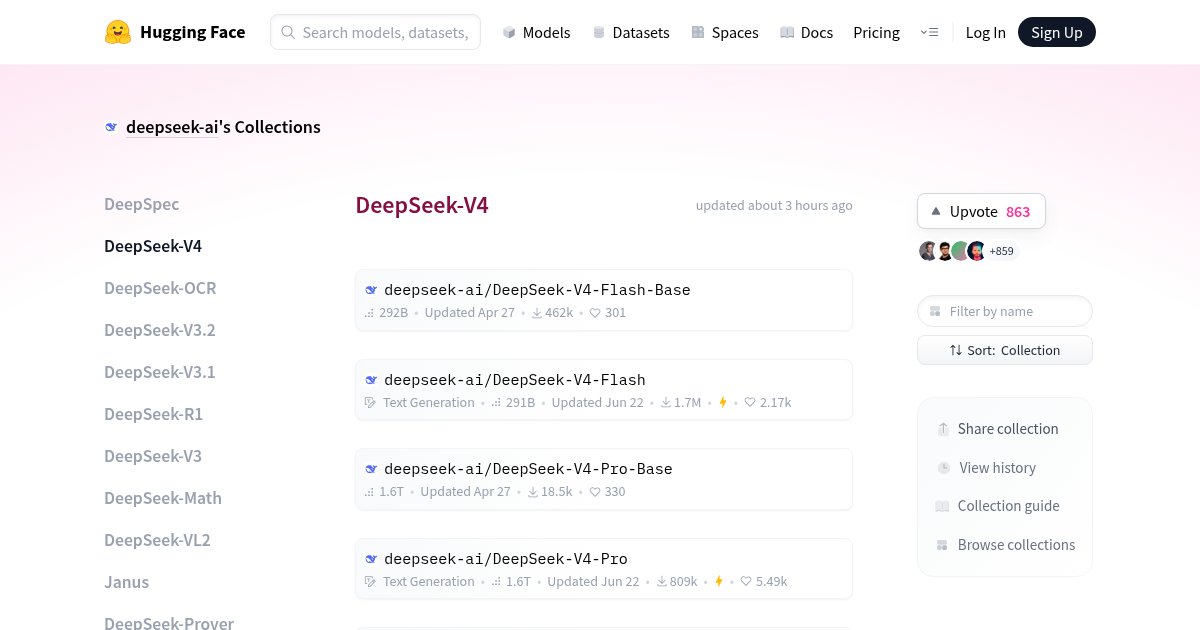
Task: Select the DeepSeek-R1 collection
Action: (x=154, y=414)
